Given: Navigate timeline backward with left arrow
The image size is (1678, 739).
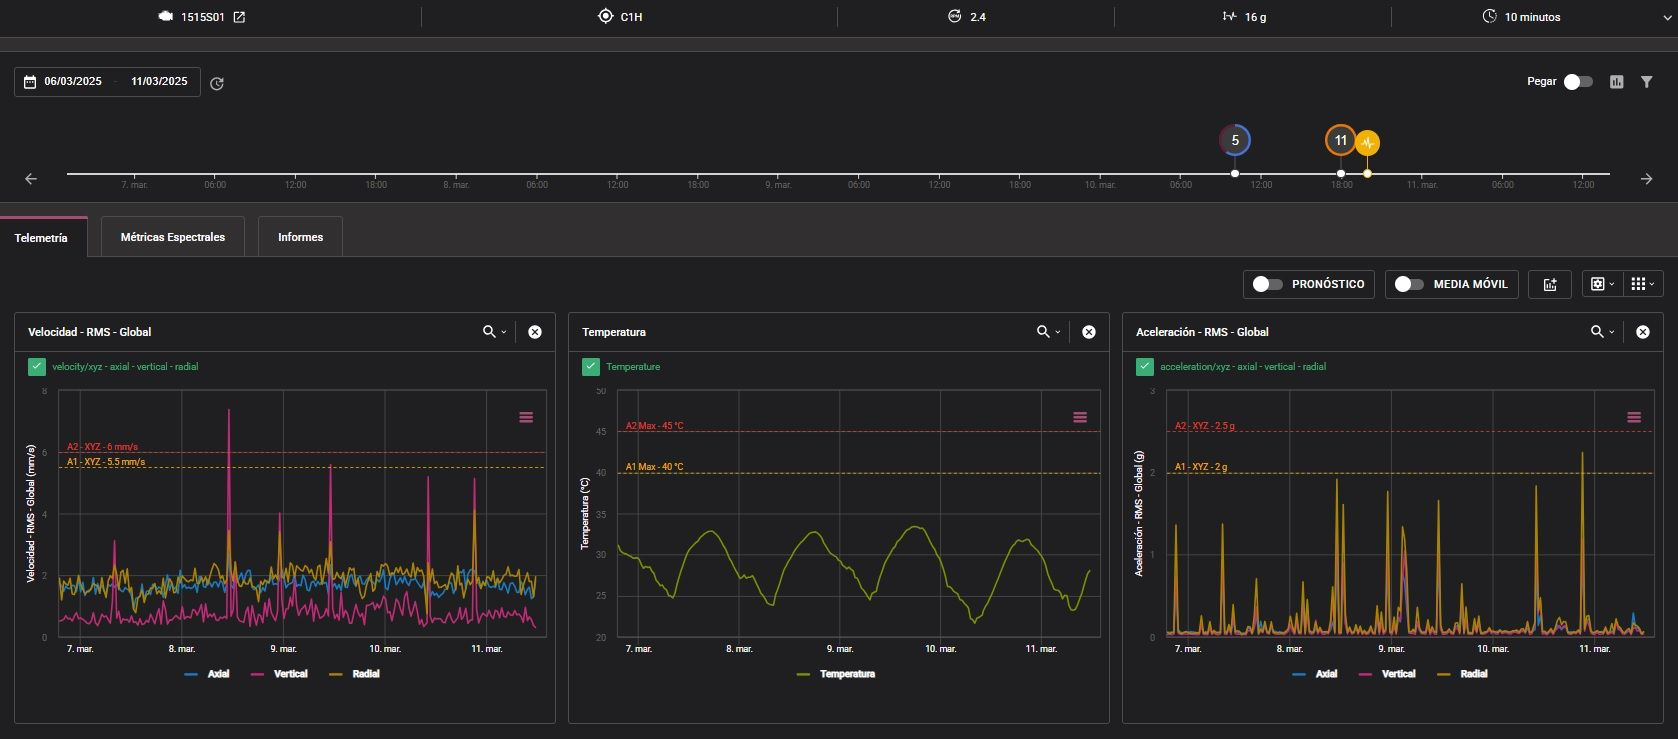Looking at the screenshot, I should click(x=31, y=179).
